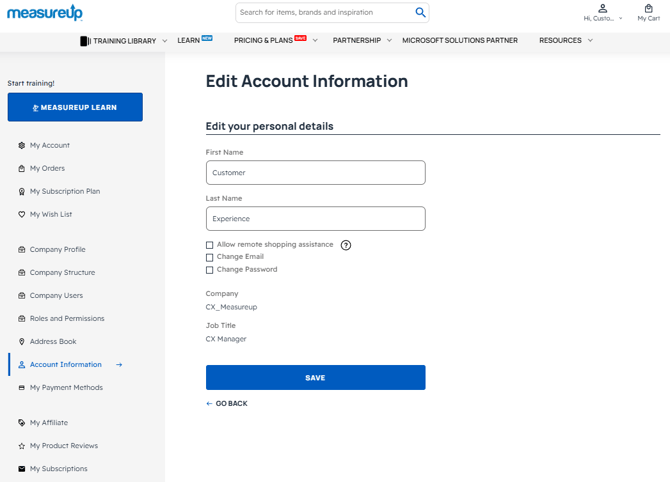Click the help icon beside remote shopping assistance
Screen dimensions: 670x482
pyautogui.click(x=346, y=245)
